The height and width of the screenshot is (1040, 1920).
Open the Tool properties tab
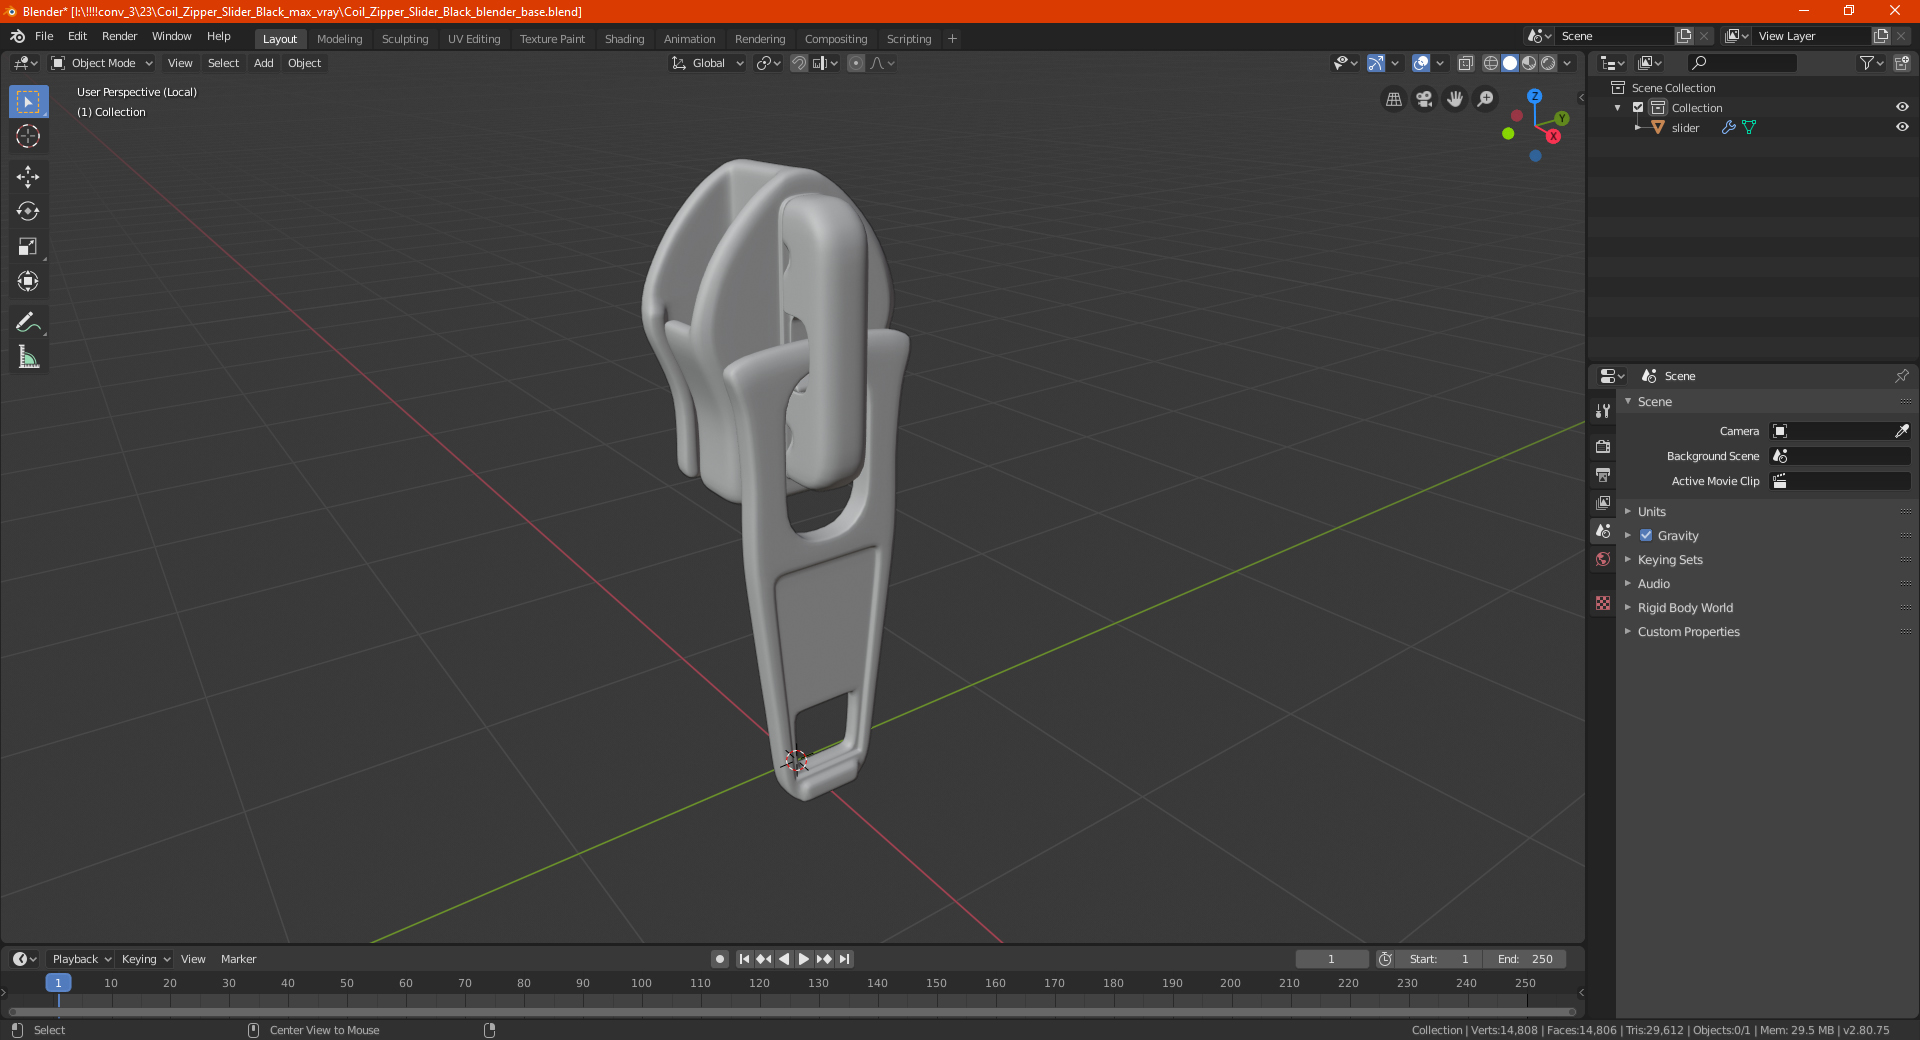tap(1603, 411)
